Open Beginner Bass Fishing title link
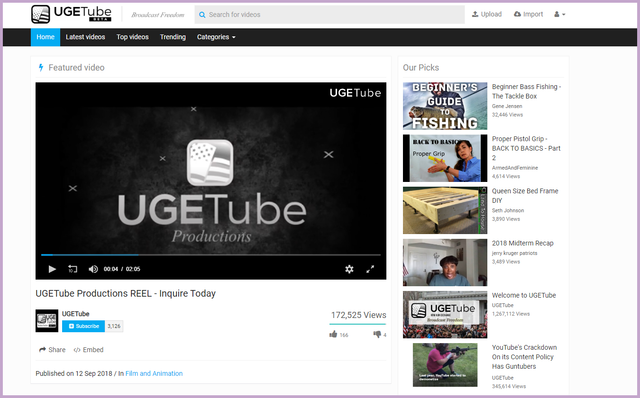640x398 pixels. click(526, 91)
